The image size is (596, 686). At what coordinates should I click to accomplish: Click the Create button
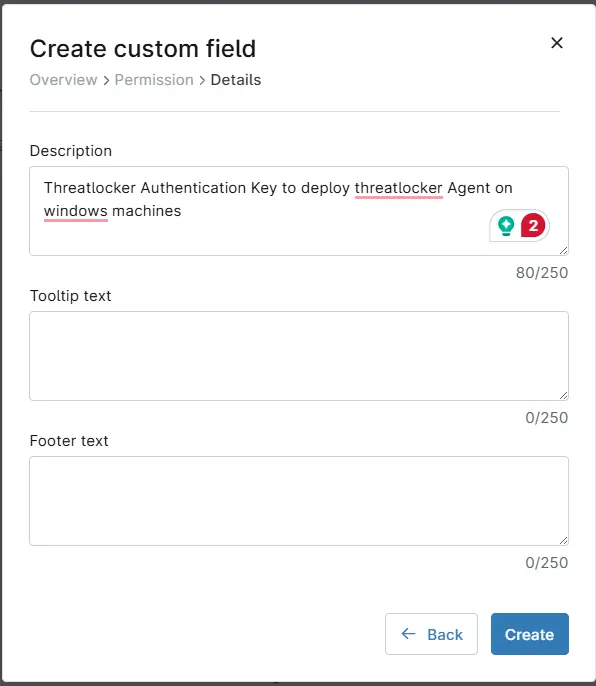(529, 634)
